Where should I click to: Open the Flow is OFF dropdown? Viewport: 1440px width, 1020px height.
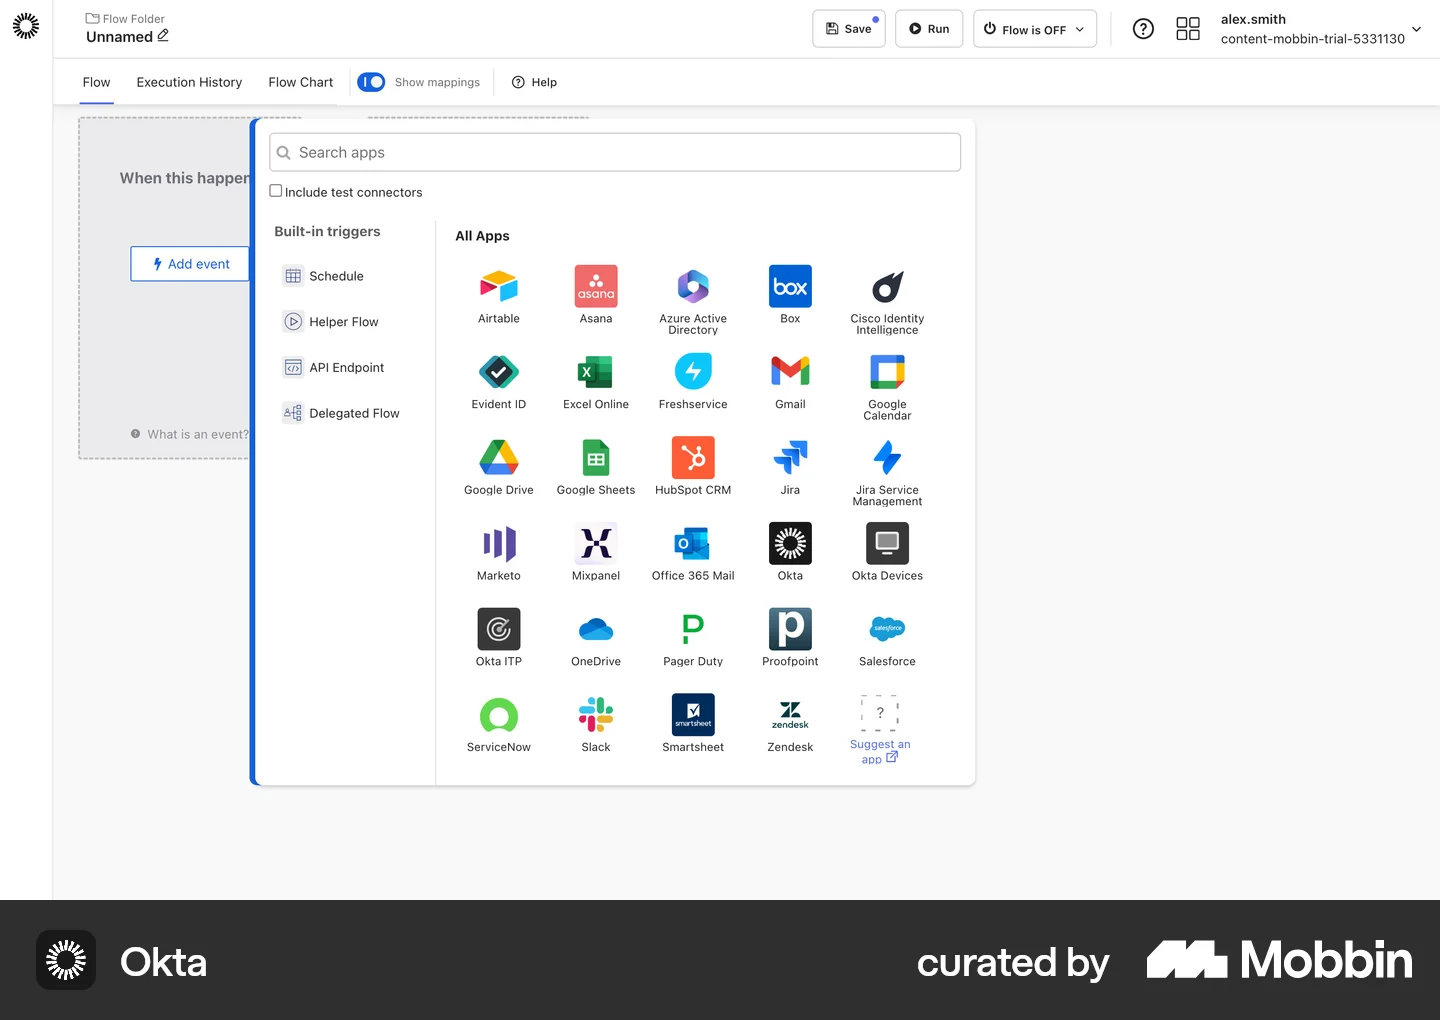tap(1034, 29)
